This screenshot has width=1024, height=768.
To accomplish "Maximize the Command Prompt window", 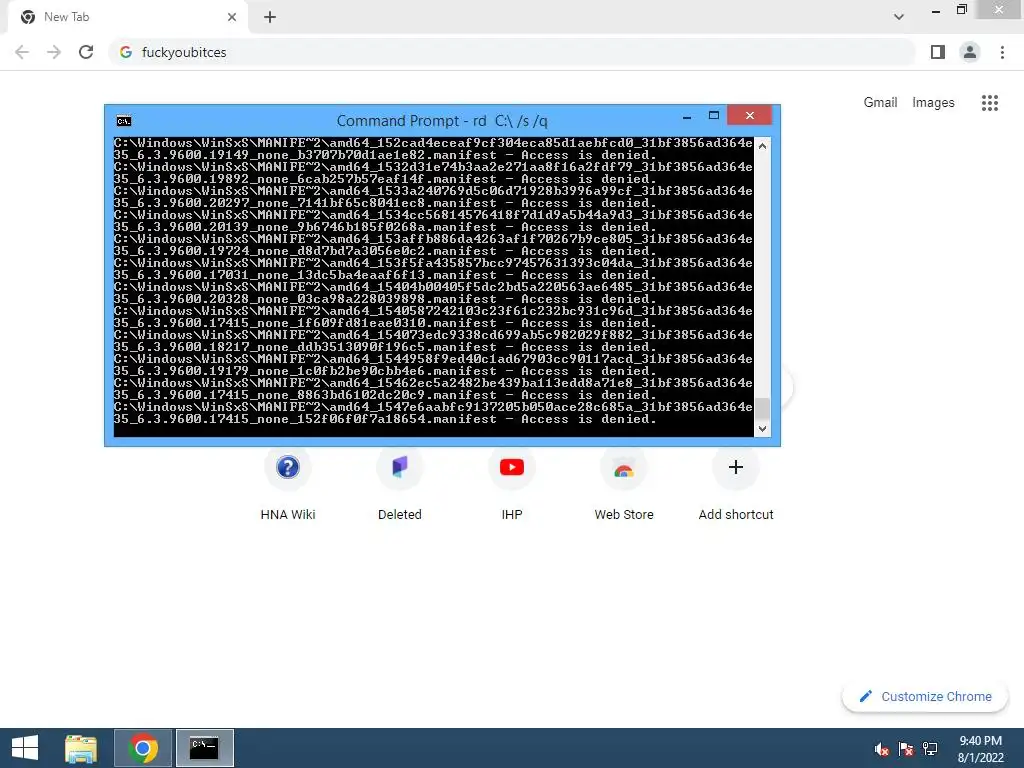I will coord(714,116).
